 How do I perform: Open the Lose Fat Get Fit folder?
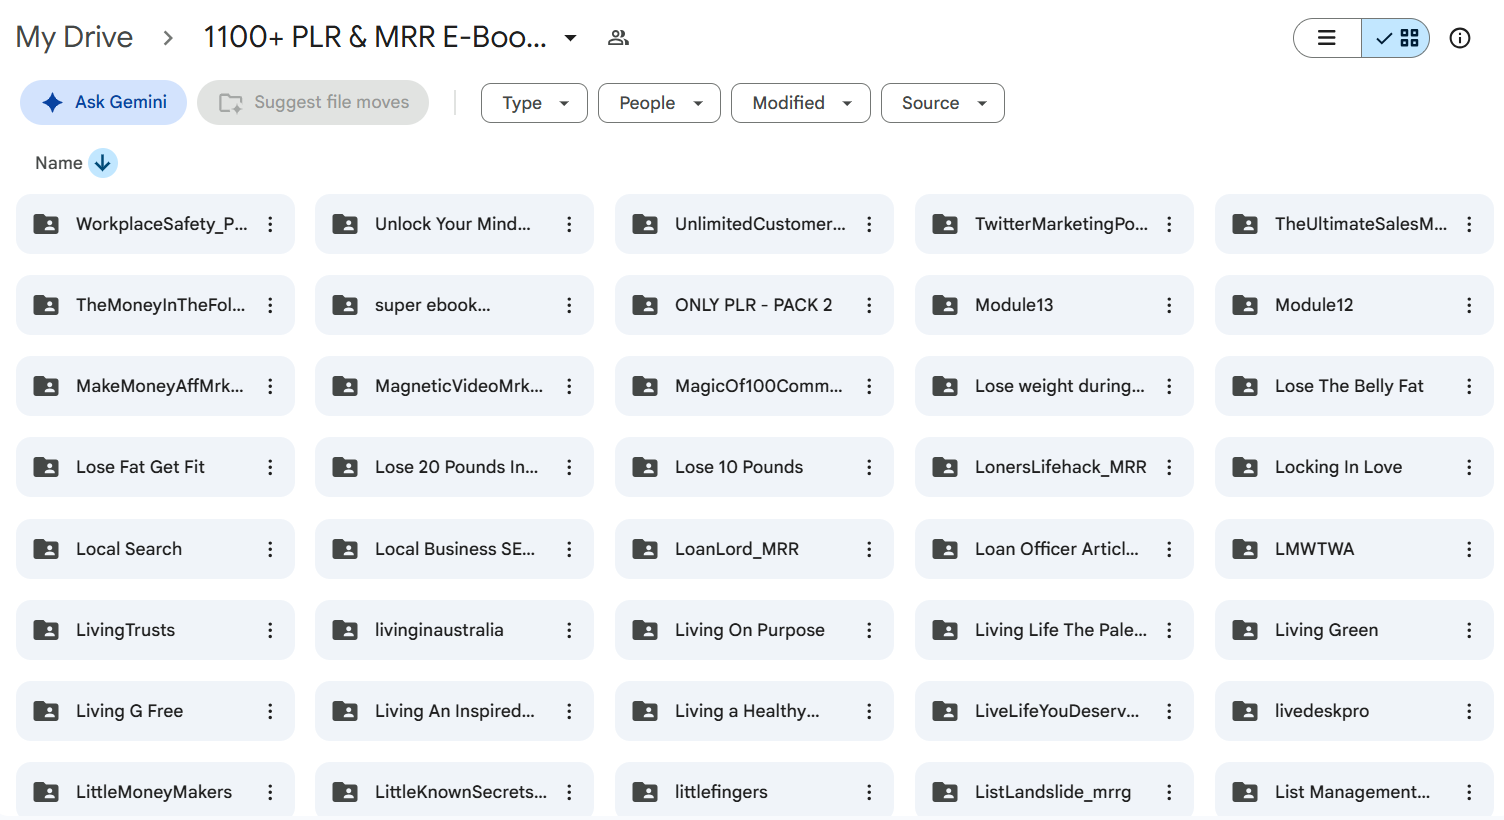[x=155, y=467]
